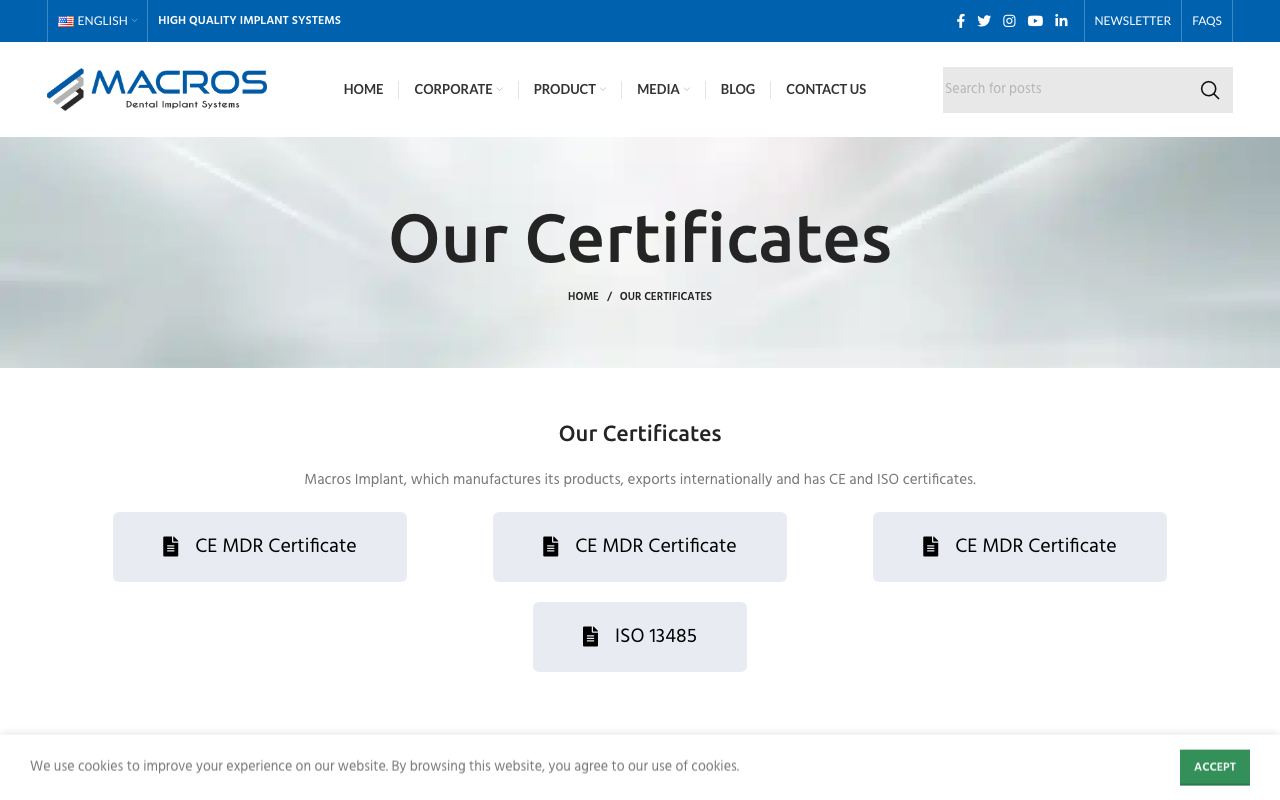Go to the Blog menu item
This screenshot has height=800, width=1280.
tap(738, 89)
